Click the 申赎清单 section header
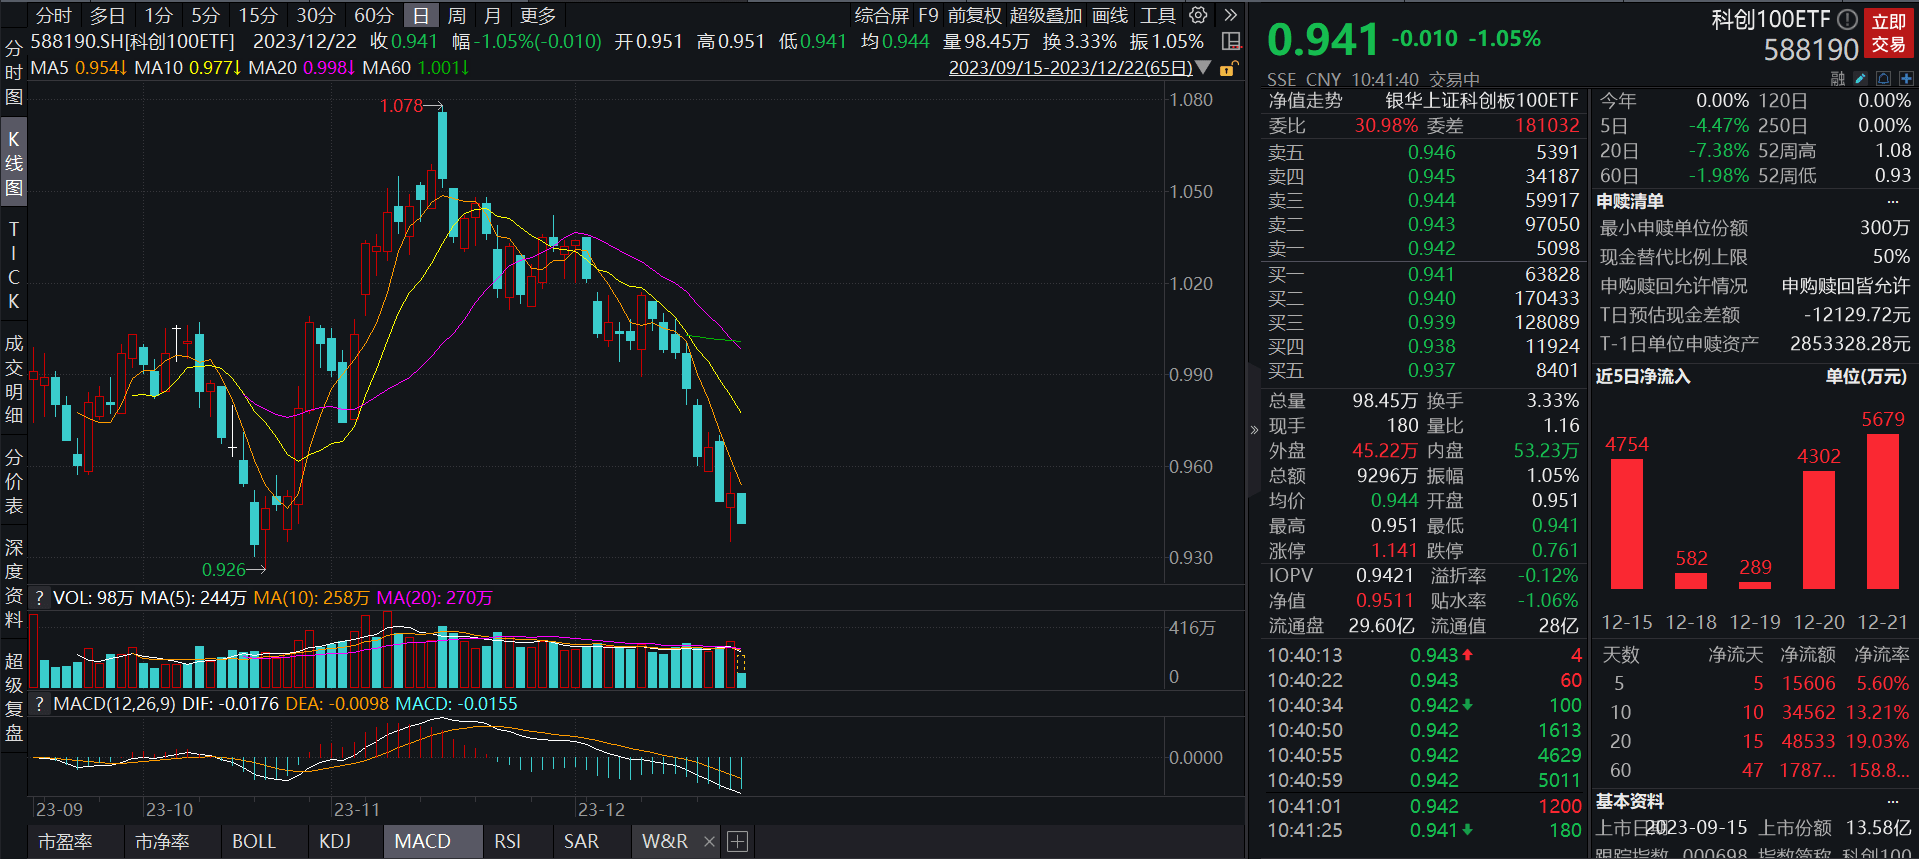 coord(1630,202)
